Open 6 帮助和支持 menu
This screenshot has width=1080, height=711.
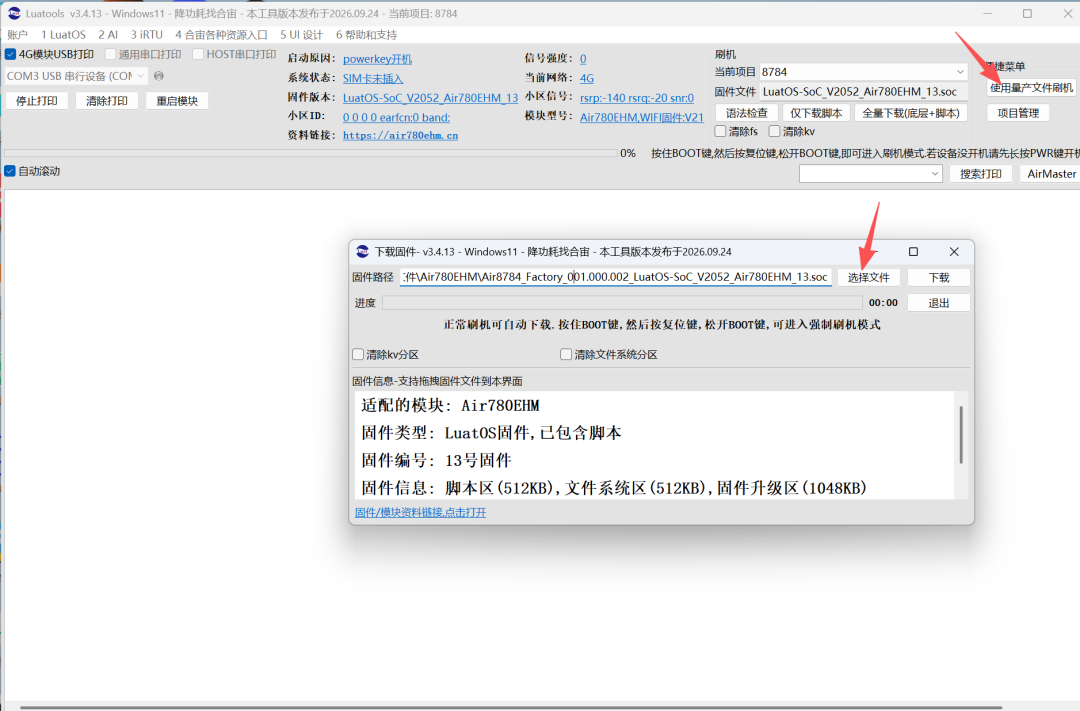(366, 34)
